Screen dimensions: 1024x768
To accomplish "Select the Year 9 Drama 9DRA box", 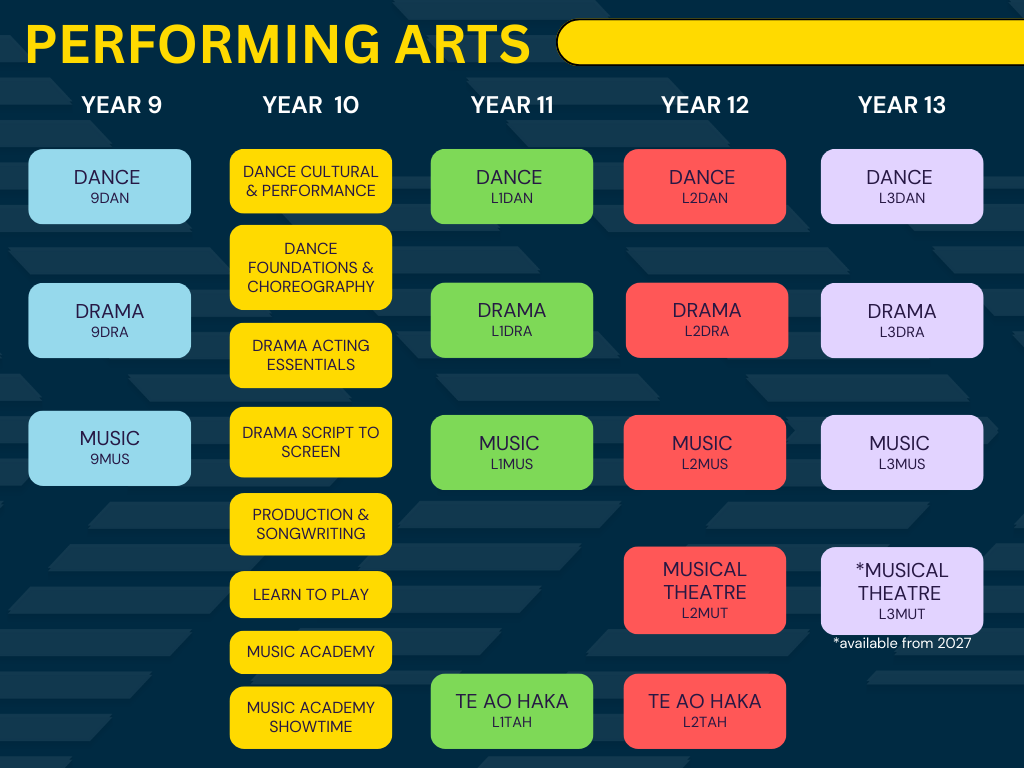I will (109, 320).
